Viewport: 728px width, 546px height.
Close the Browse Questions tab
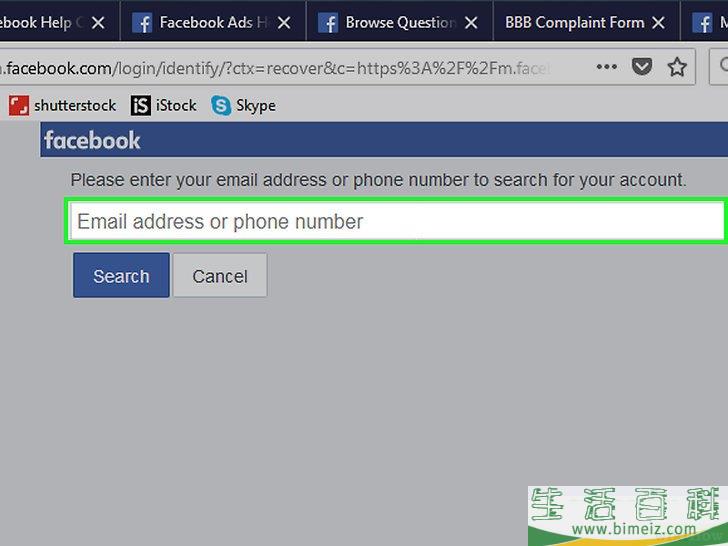471,22
